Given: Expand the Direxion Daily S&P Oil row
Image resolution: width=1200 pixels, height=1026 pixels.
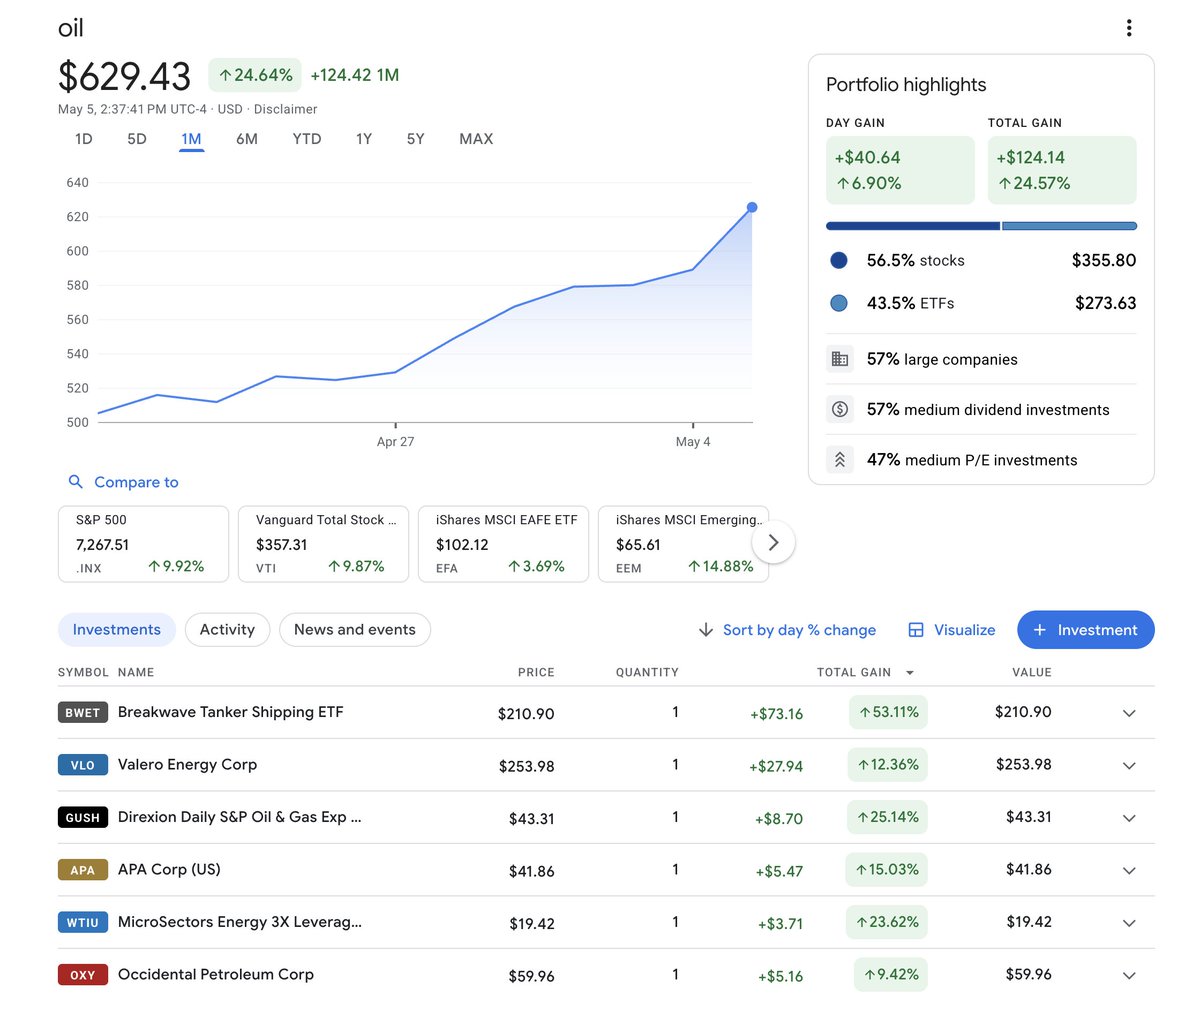Looking at the screenshot, I should (1129, 818).
